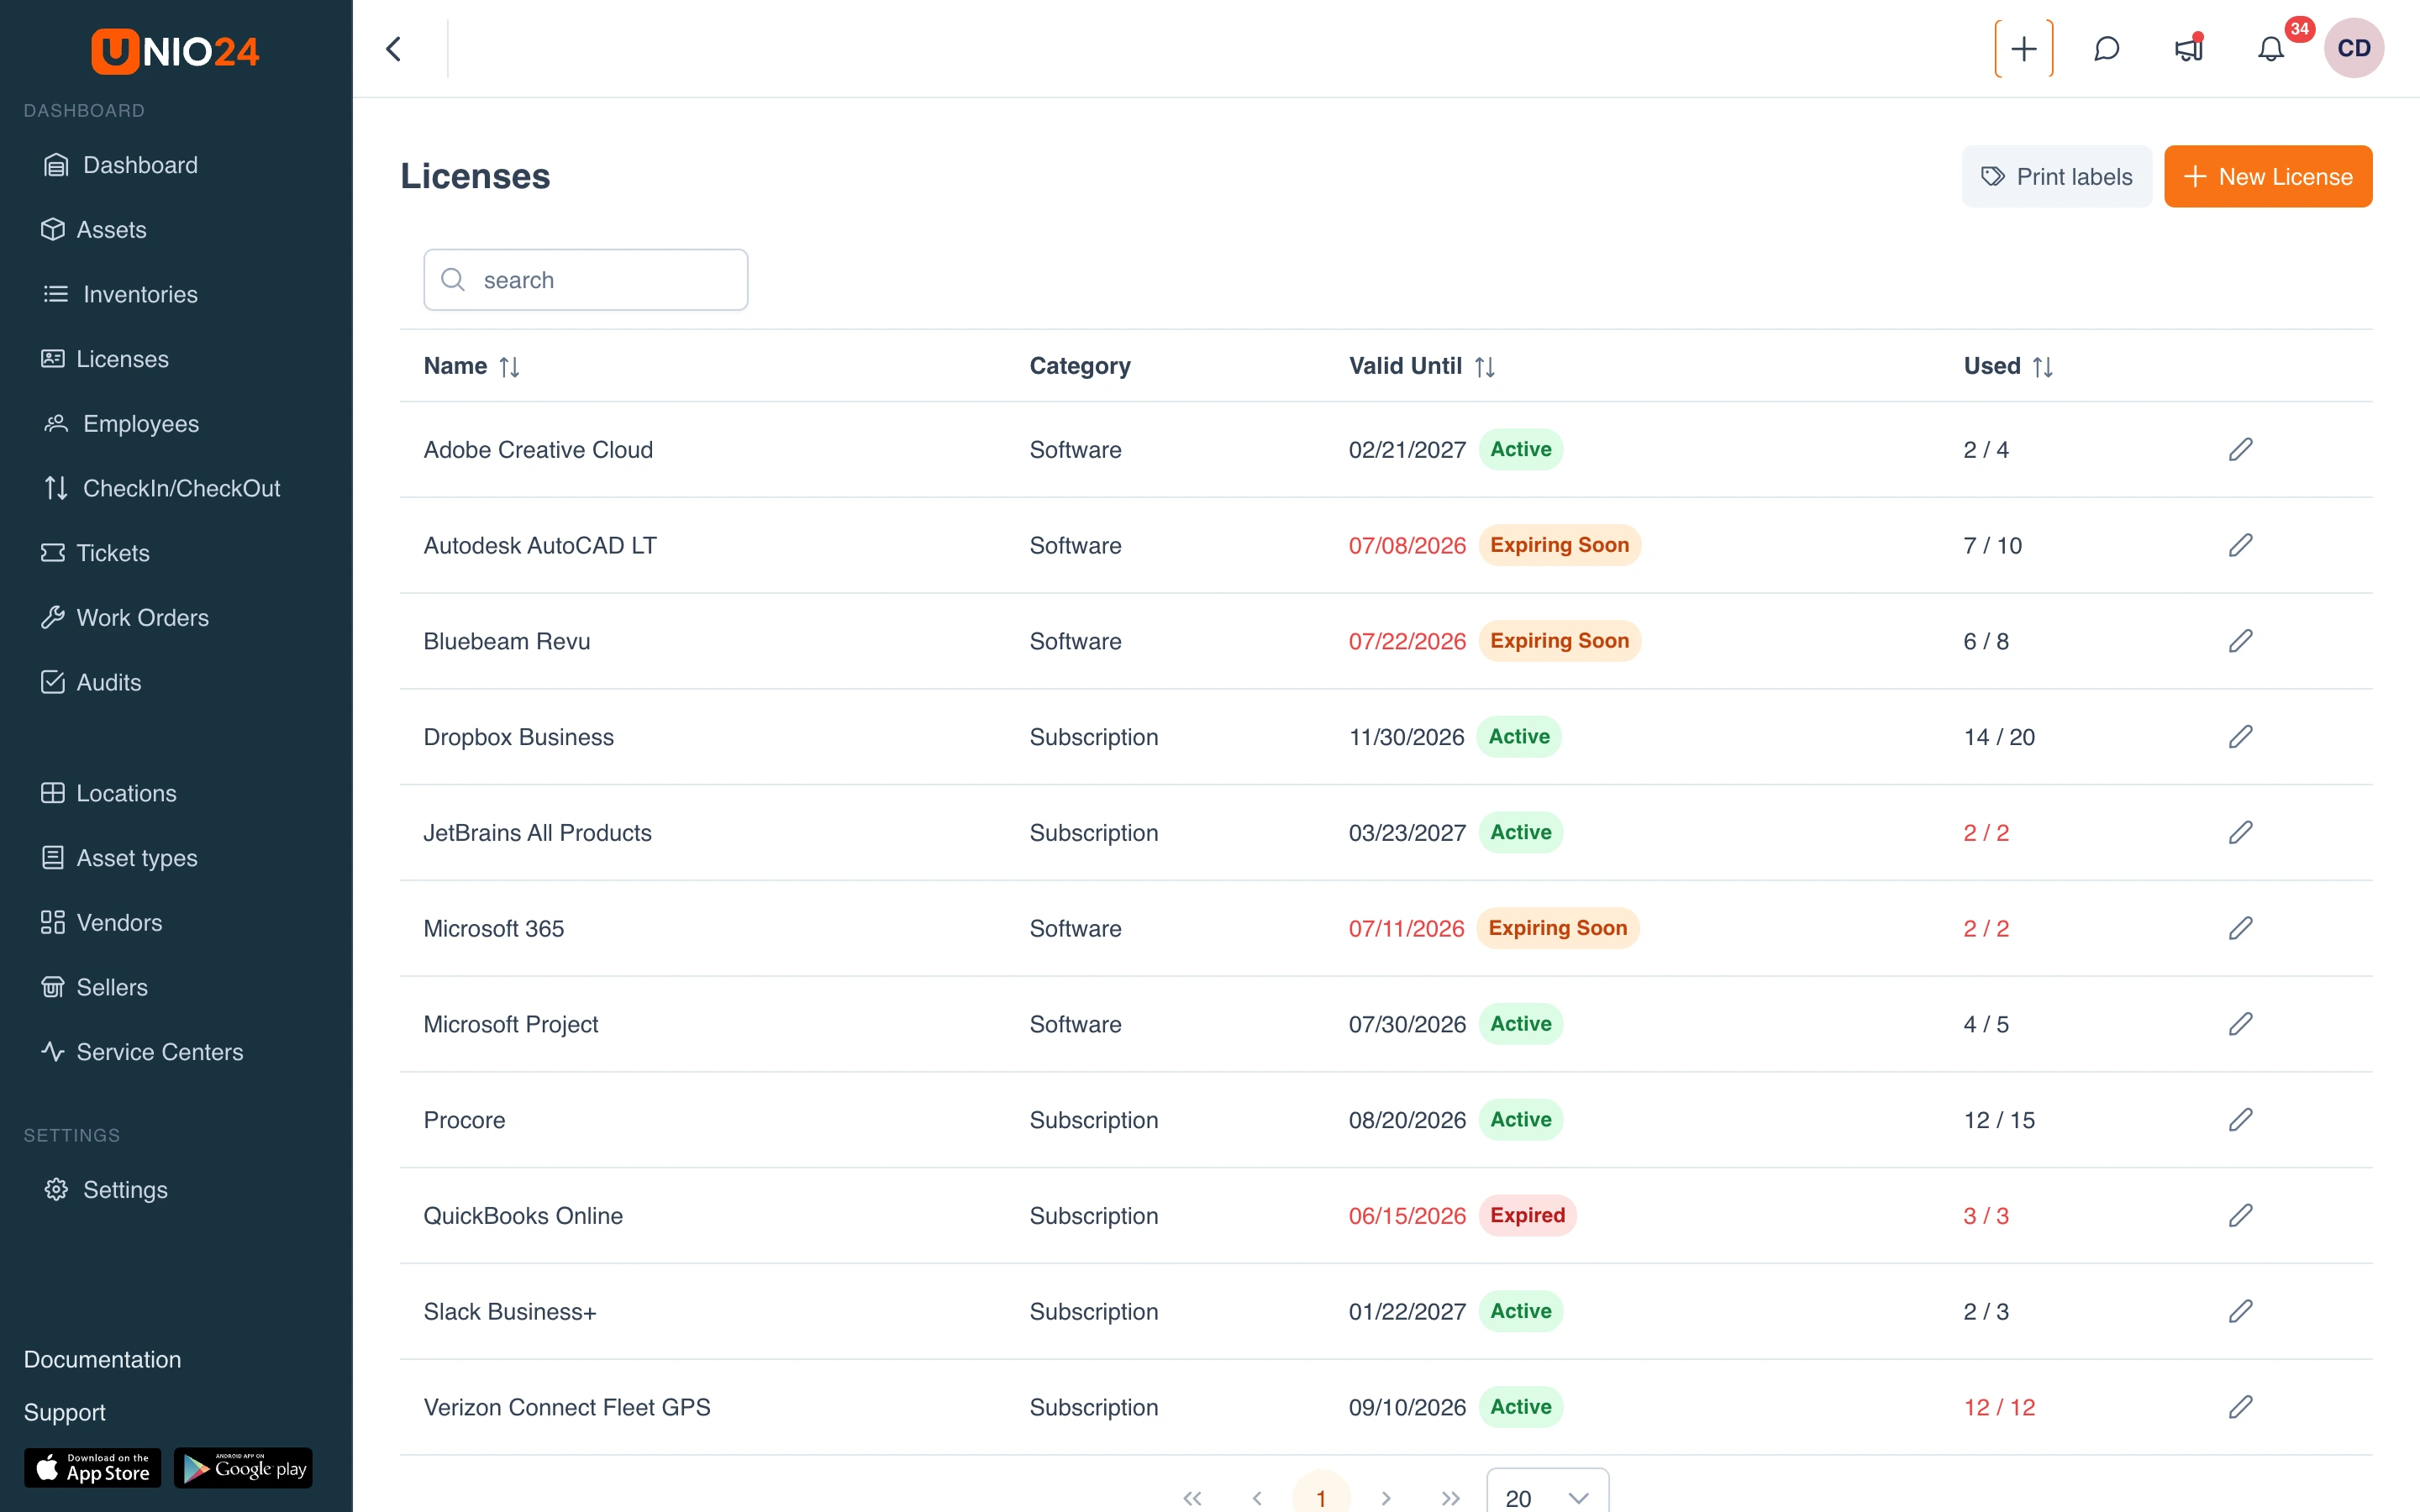Open Asset types in sidebar
The image size is (2420, 1512).
pos(119,858)
